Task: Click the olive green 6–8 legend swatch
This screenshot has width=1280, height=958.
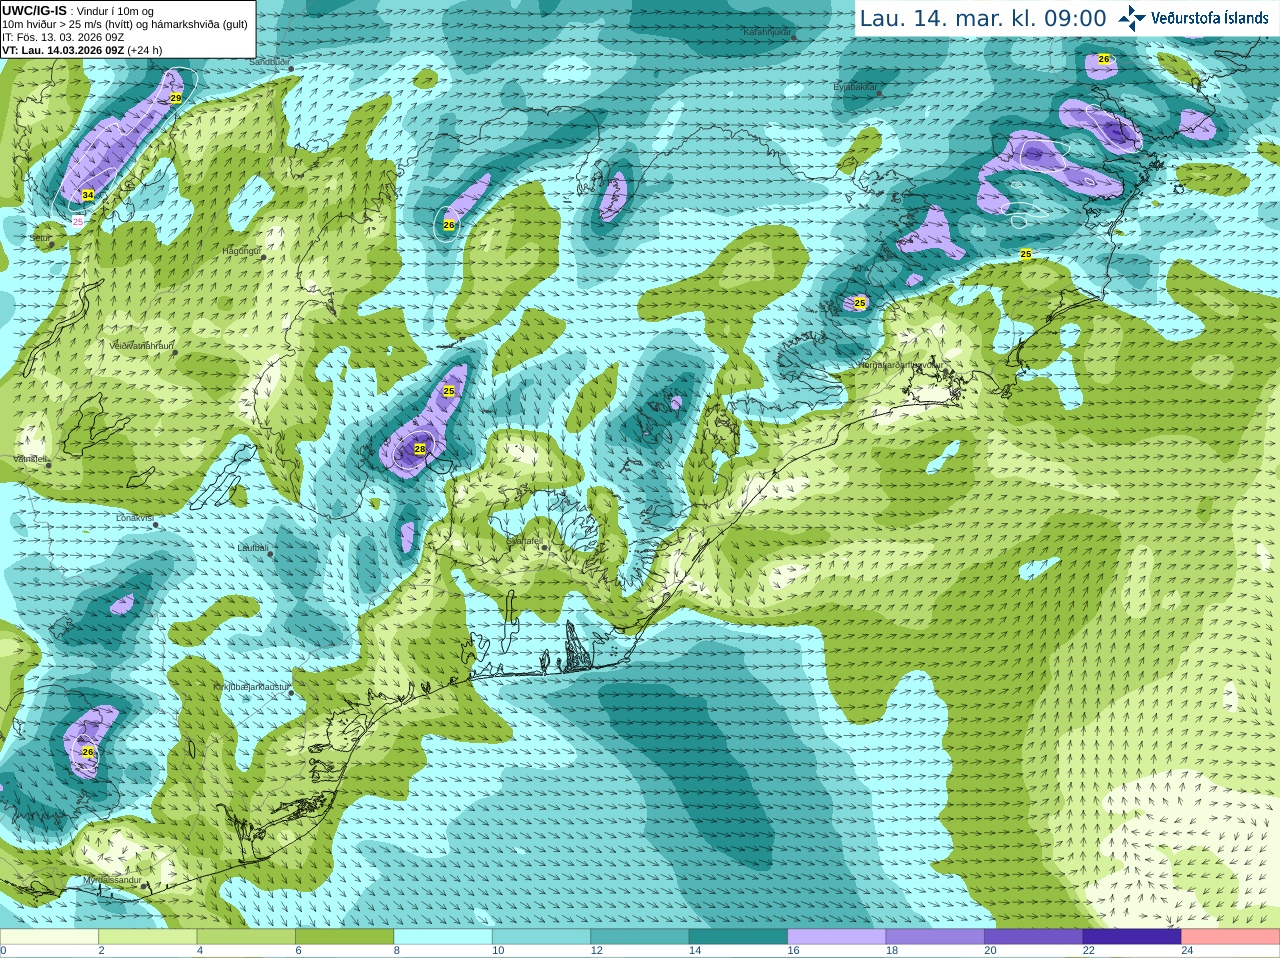Action: click(x=344, y=937)
